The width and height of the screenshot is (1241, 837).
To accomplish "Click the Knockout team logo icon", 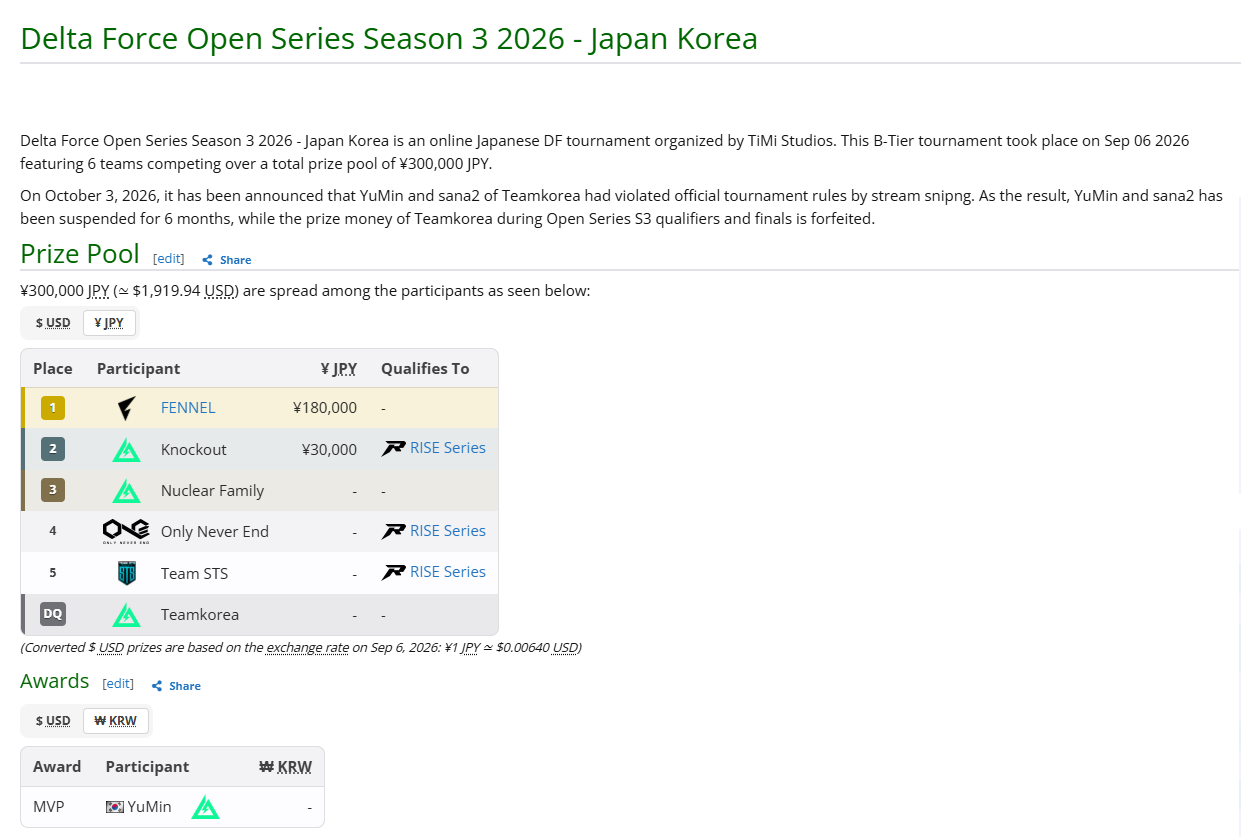I will [x=126, y=450].
